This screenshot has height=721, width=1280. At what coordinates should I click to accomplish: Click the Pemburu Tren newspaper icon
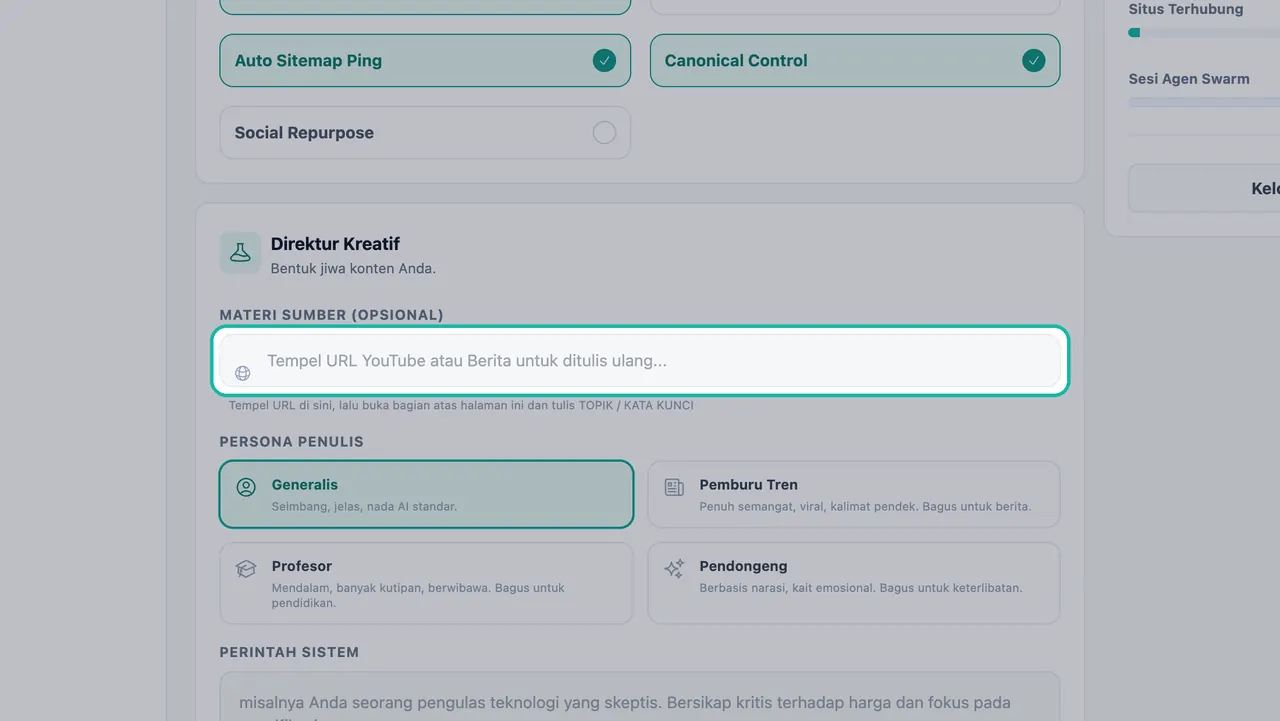click(x=675, y=487)
